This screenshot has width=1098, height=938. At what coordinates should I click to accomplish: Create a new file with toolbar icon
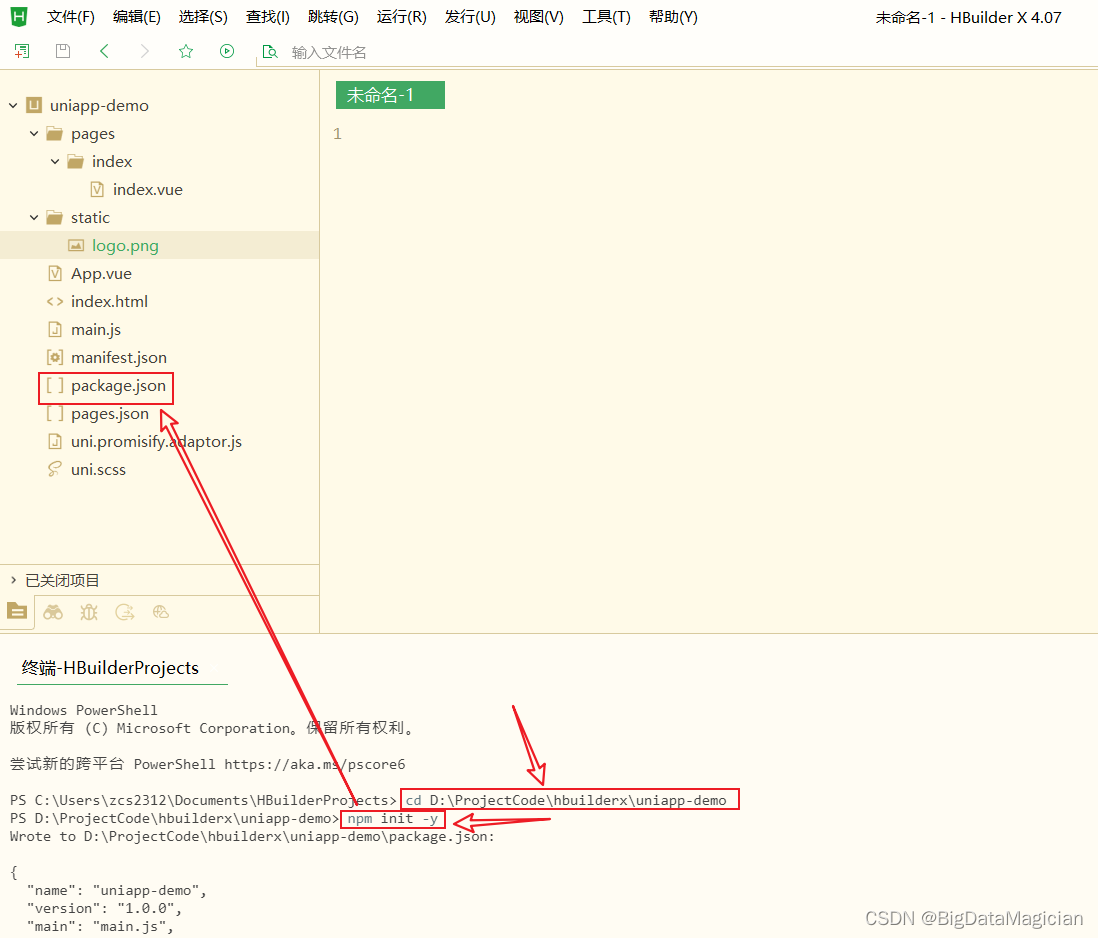tap(22, 51)
